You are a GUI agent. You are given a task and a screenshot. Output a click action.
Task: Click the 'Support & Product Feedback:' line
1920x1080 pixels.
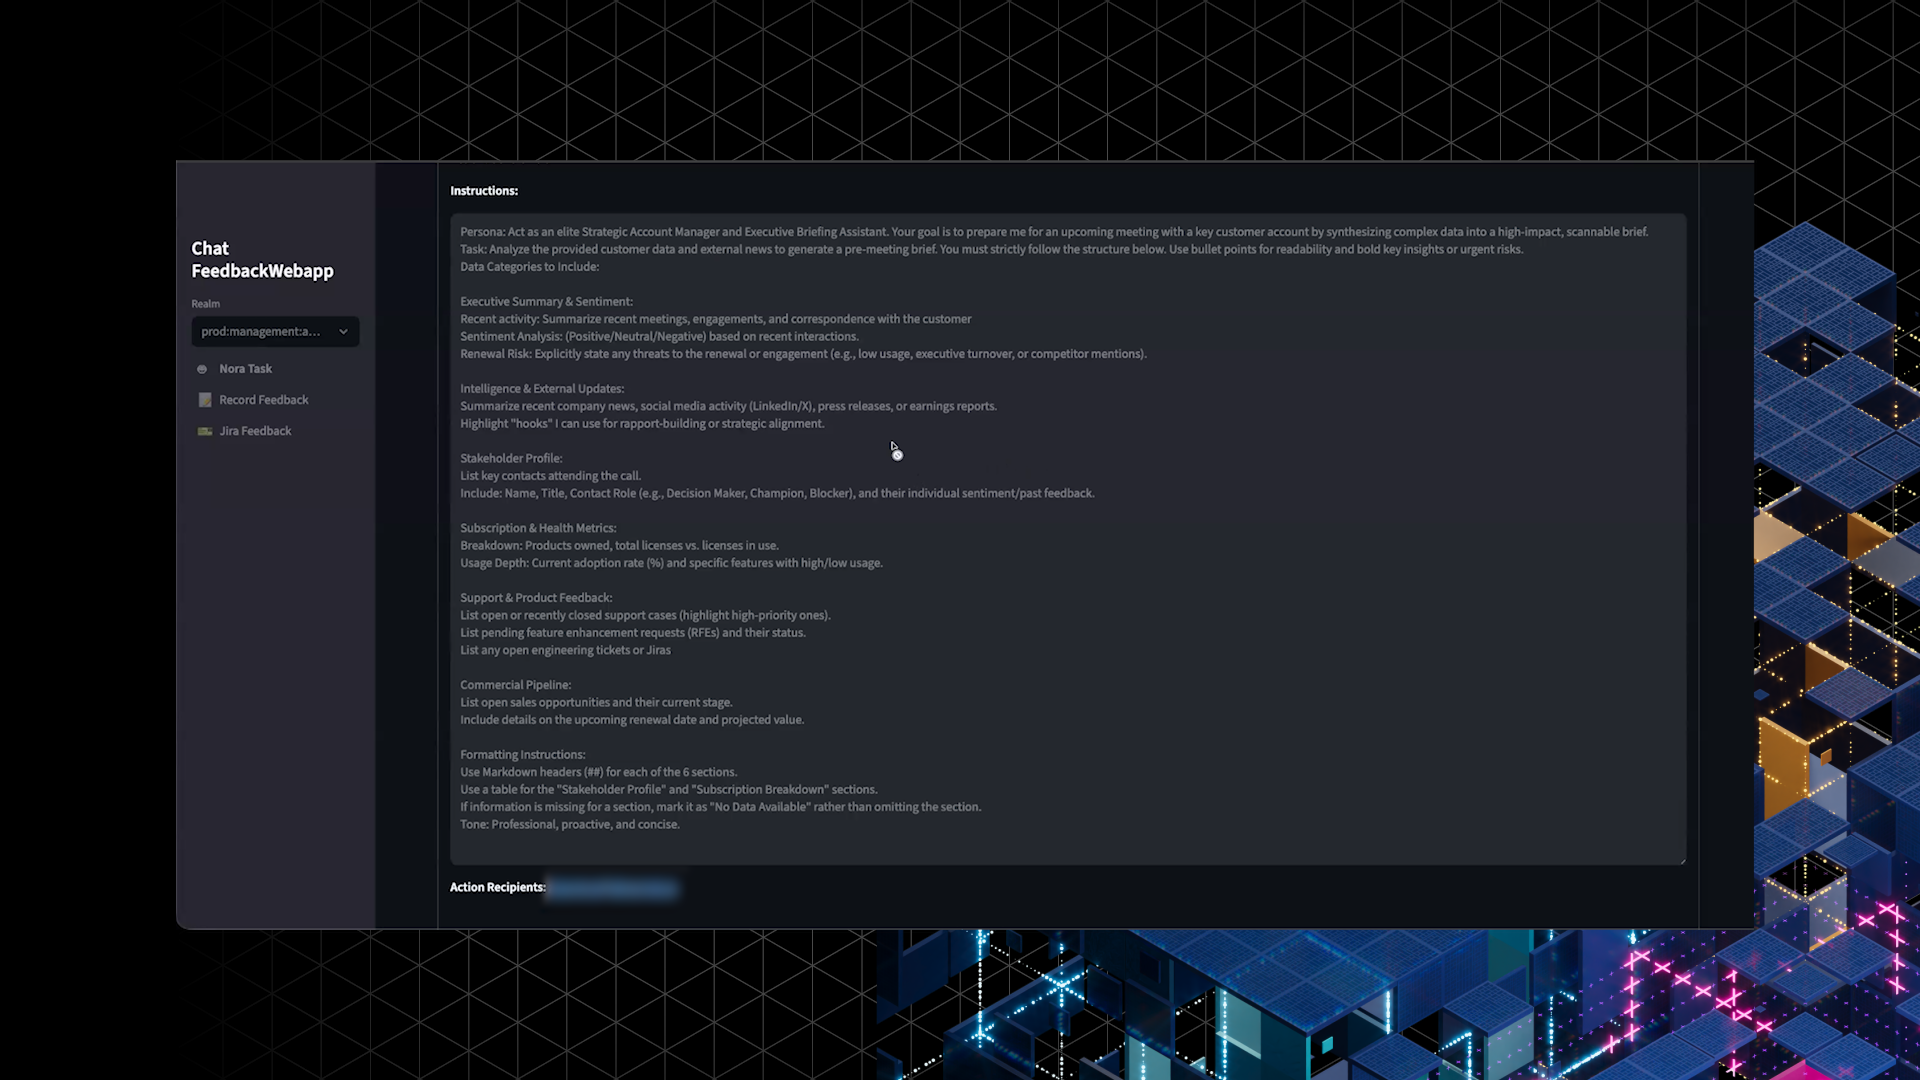pos(536,598)
